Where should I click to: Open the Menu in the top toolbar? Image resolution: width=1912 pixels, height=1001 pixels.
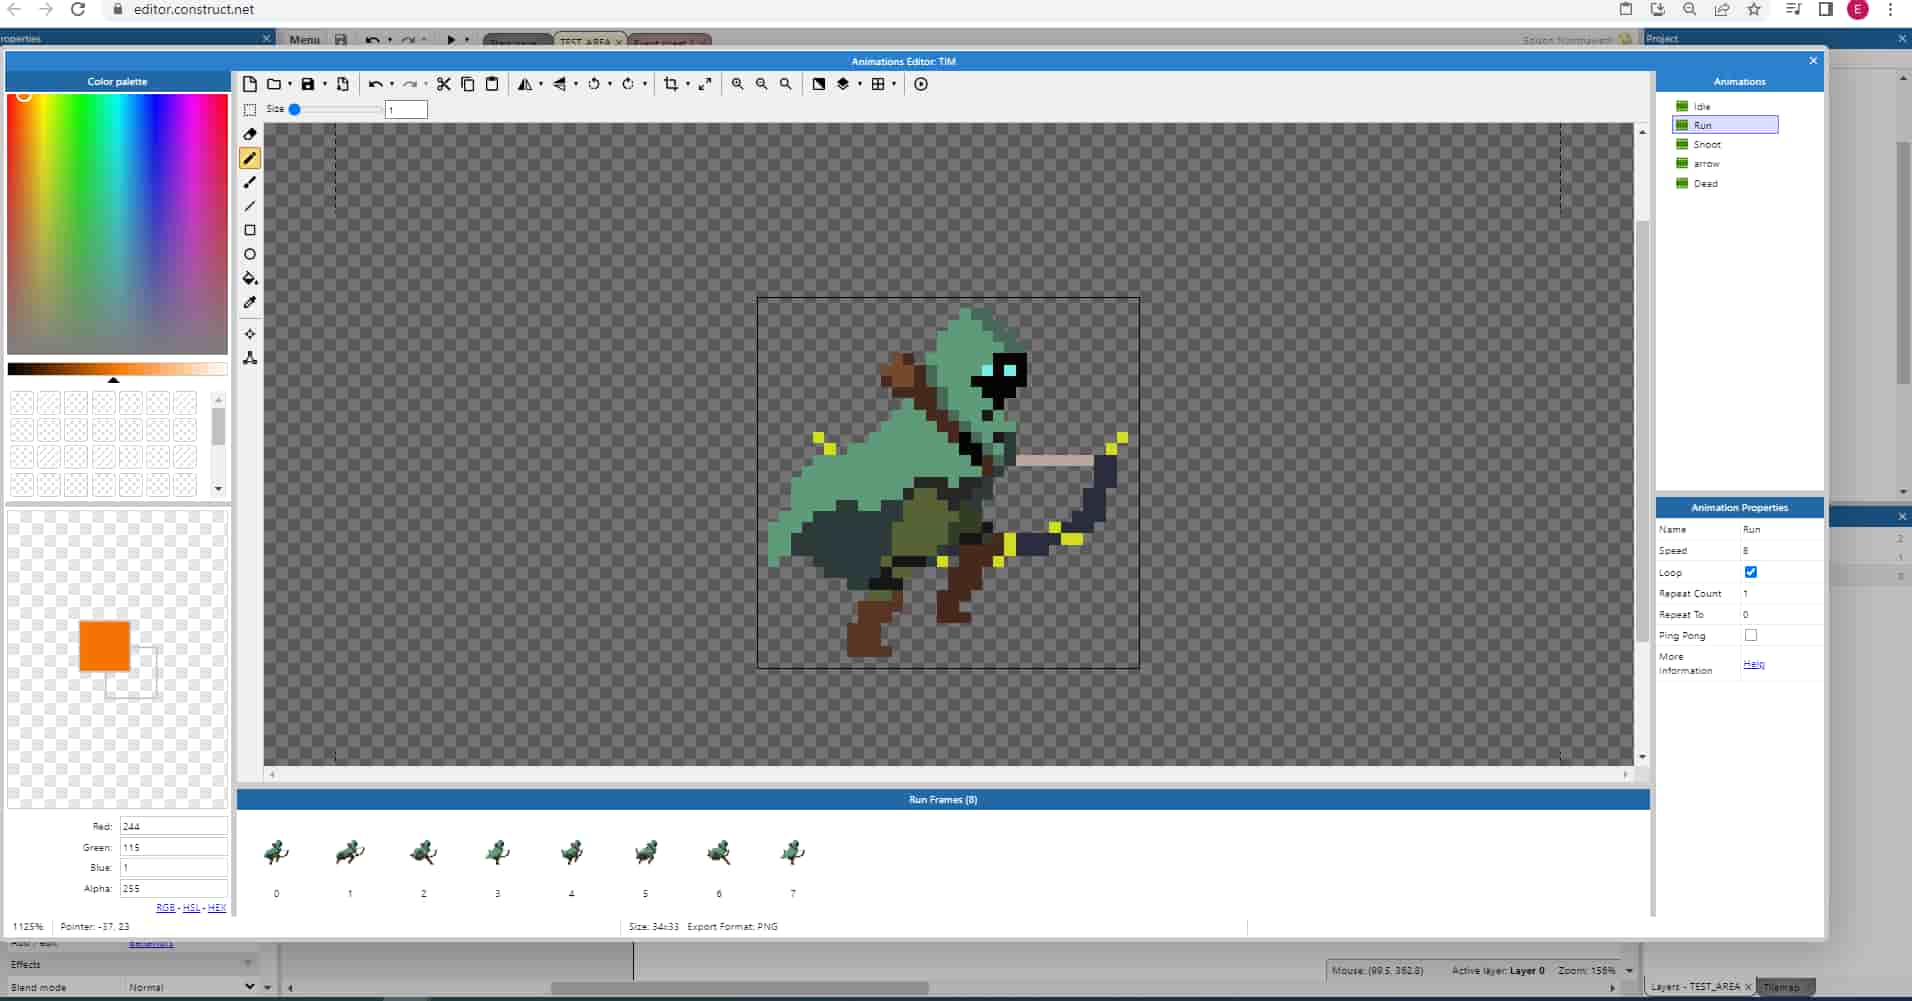click(x=304, y=40)
